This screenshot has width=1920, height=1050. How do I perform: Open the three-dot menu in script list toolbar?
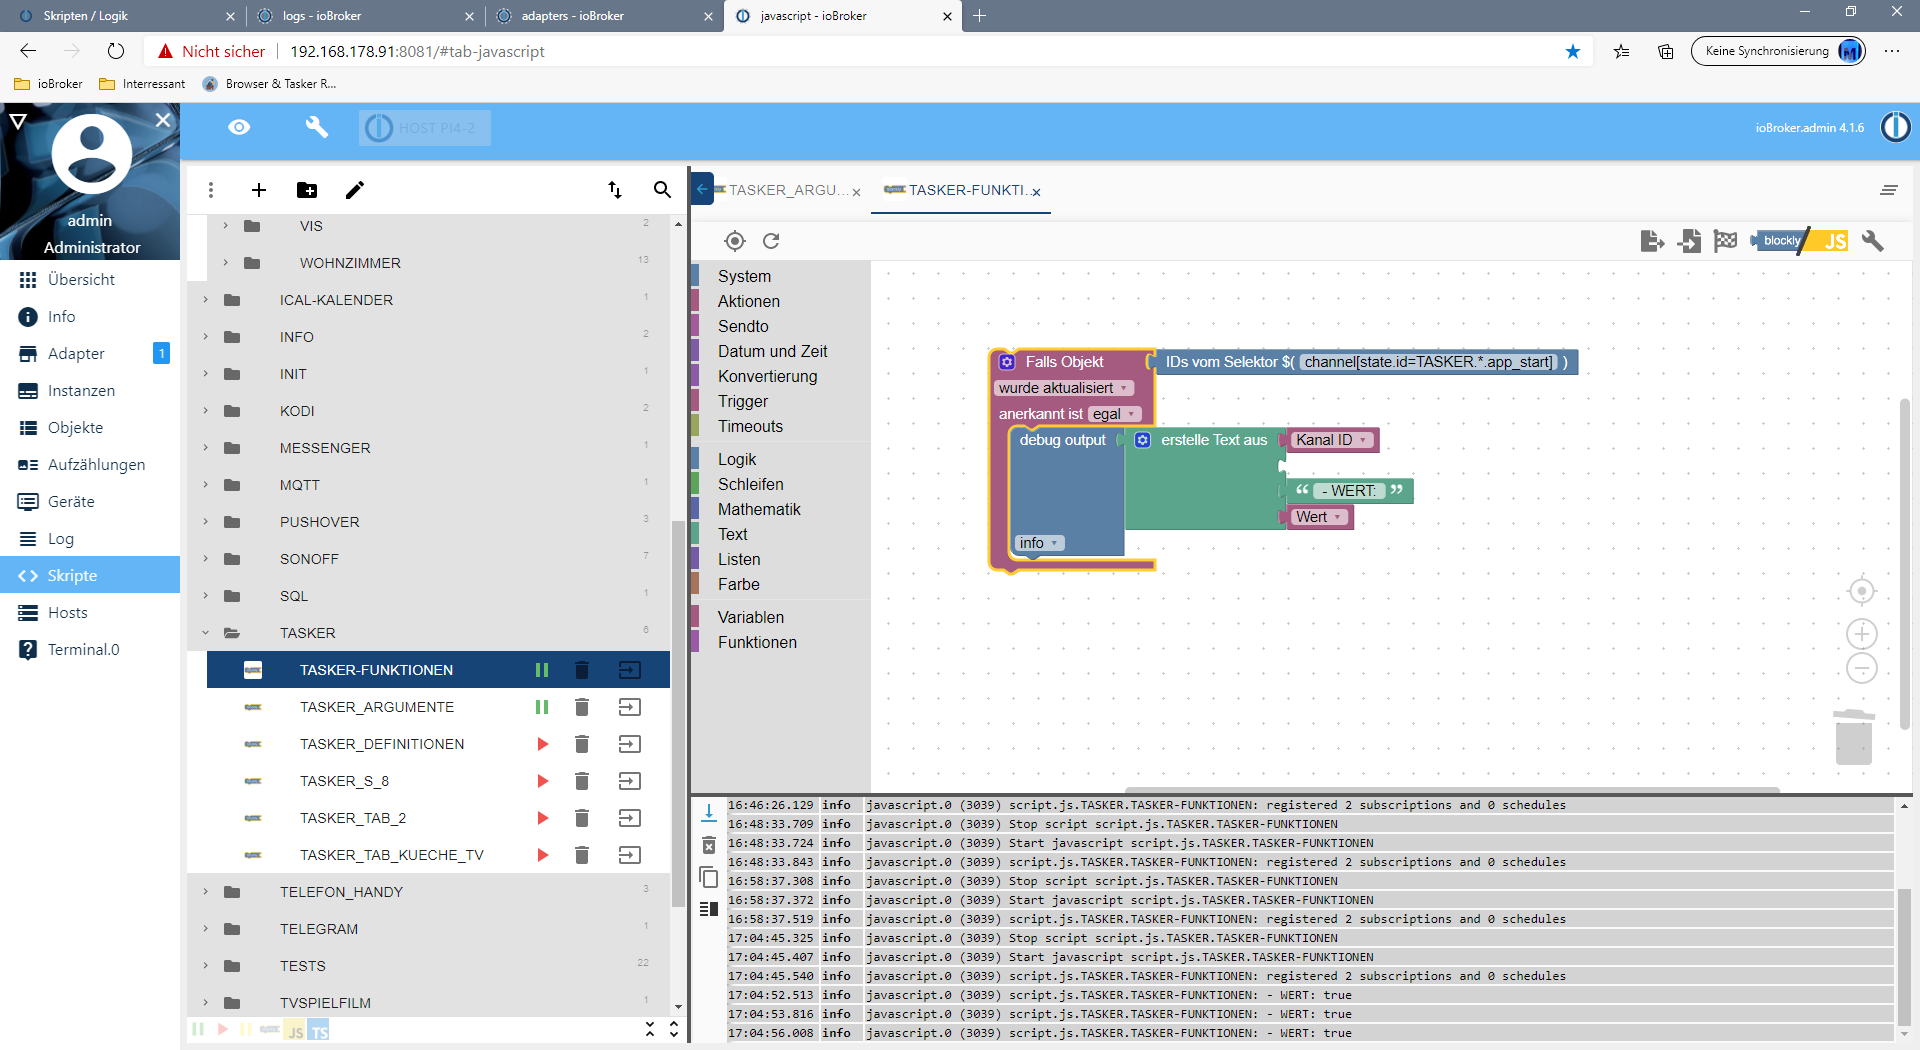[x=210, y=190]
